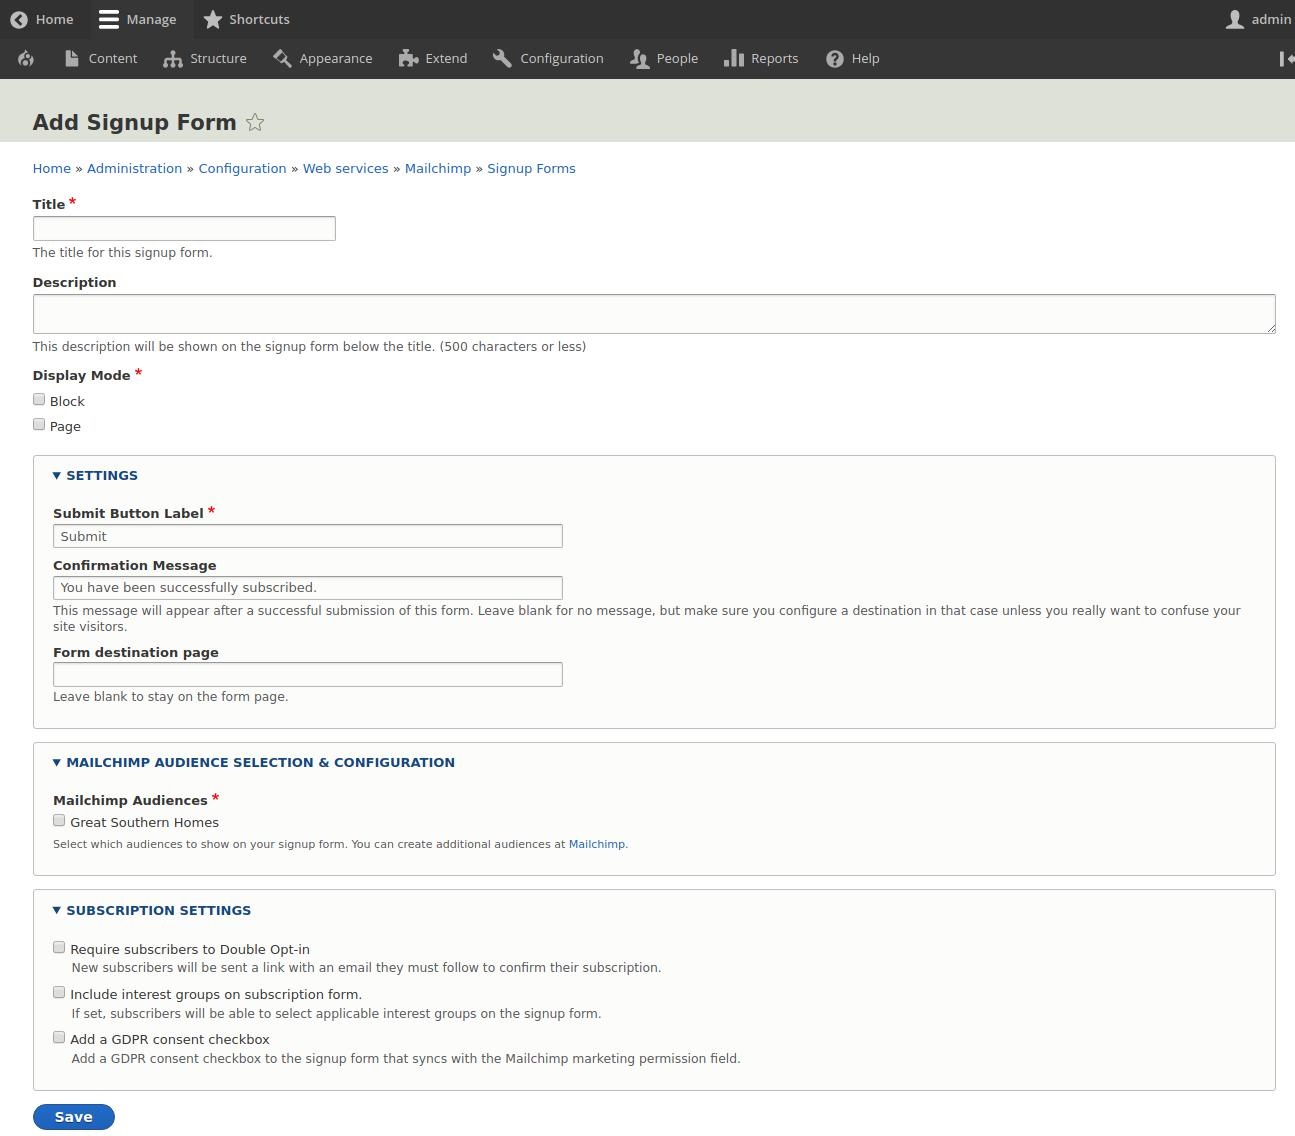Screen dimensions: 1295x1136
Task: Star the Add Signup Form page
Action: tap(255, 122)
